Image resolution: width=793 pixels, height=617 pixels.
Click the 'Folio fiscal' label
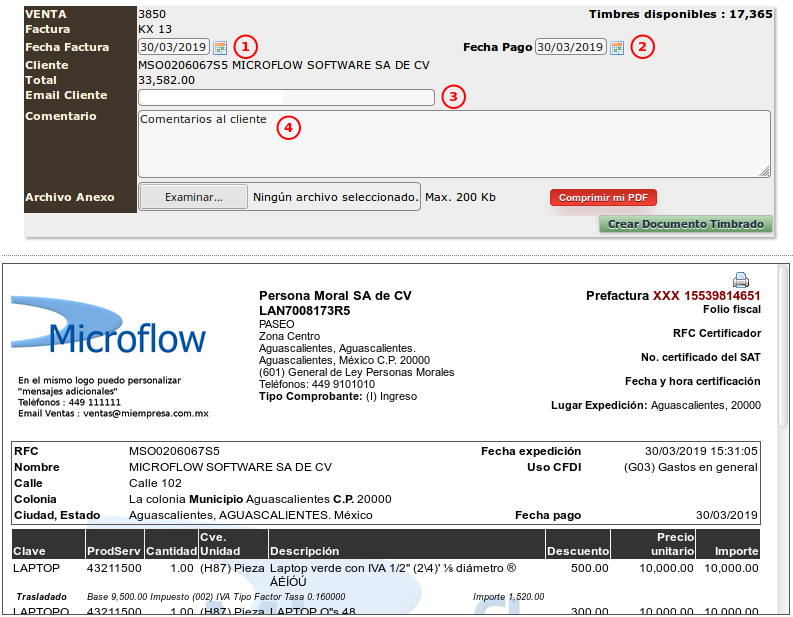pos(732,310)
